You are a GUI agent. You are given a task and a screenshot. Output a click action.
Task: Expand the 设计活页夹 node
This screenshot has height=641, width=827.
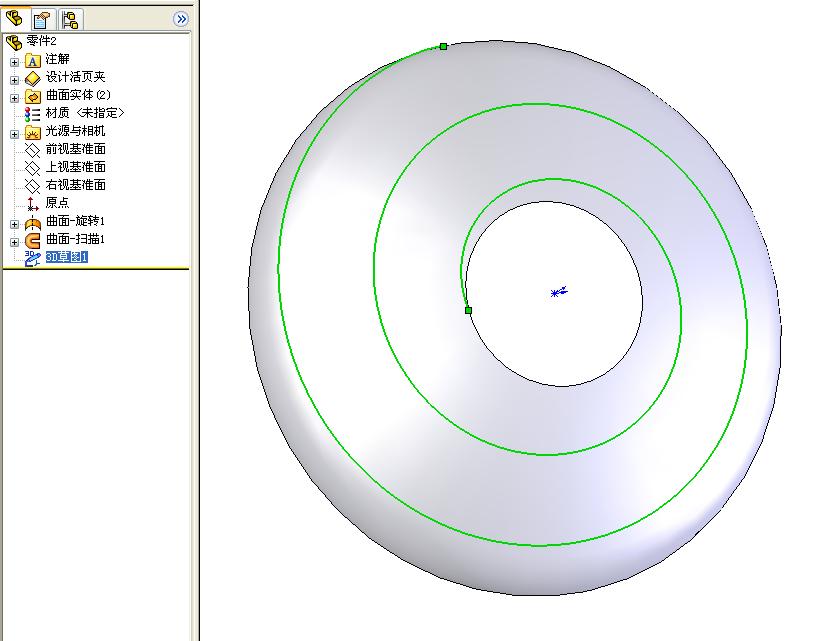(14, 80)
